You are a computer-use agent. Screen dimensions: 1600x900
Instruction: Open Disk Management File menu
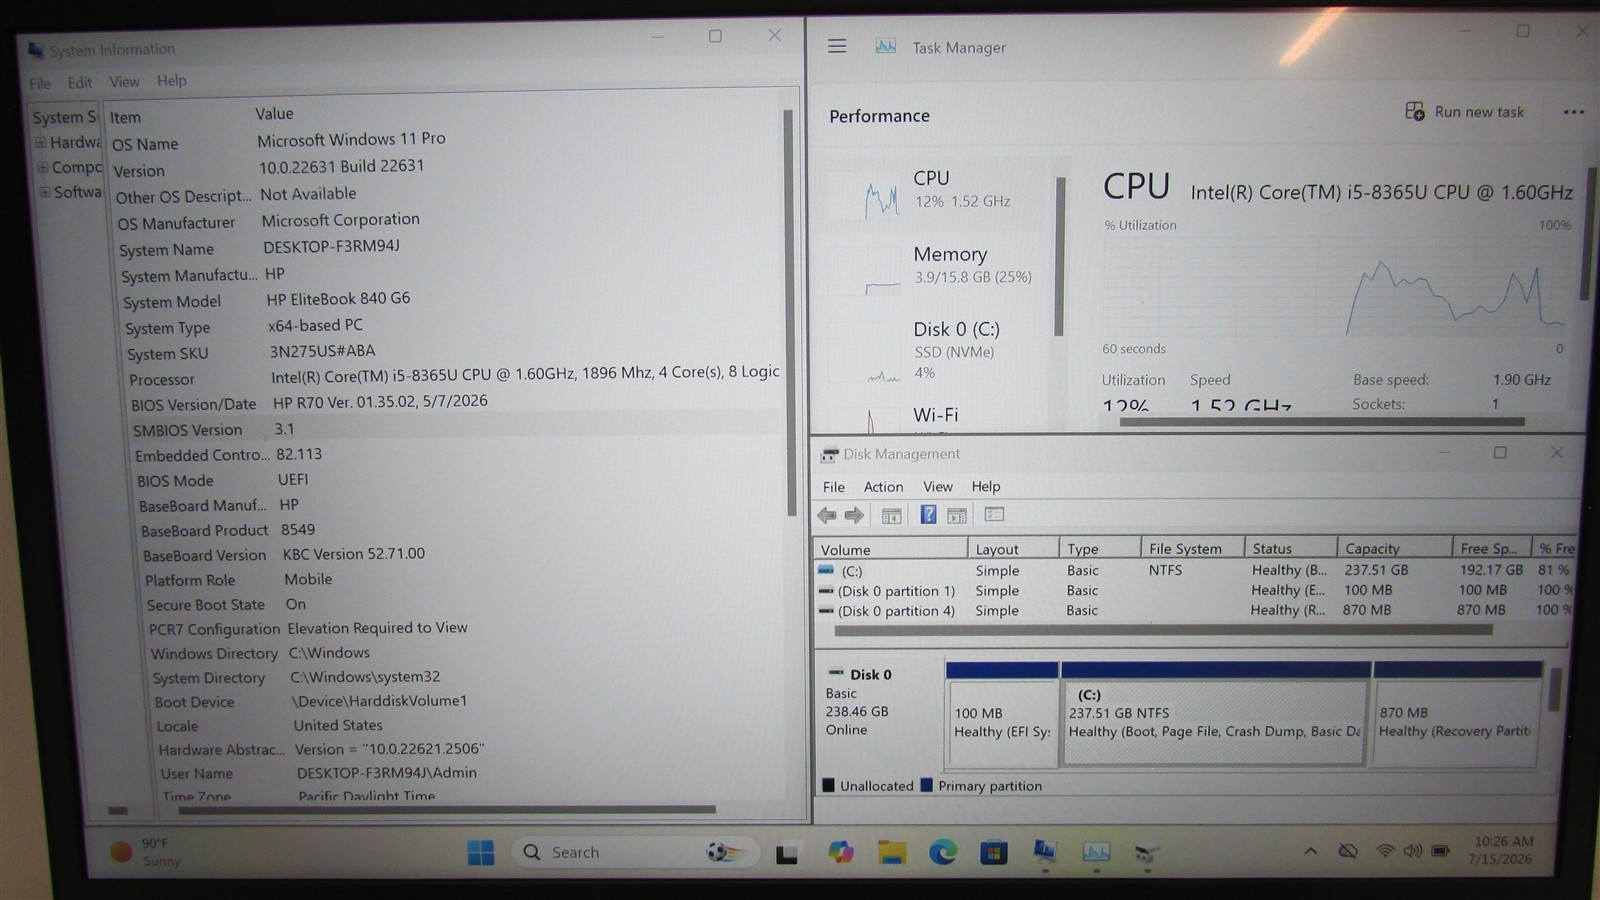pyautogui.click(x=833, y=487)
